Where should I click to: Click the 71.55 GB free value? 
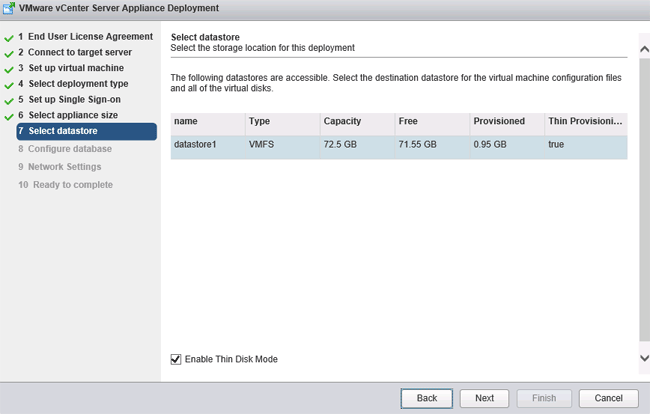[417, 145]
